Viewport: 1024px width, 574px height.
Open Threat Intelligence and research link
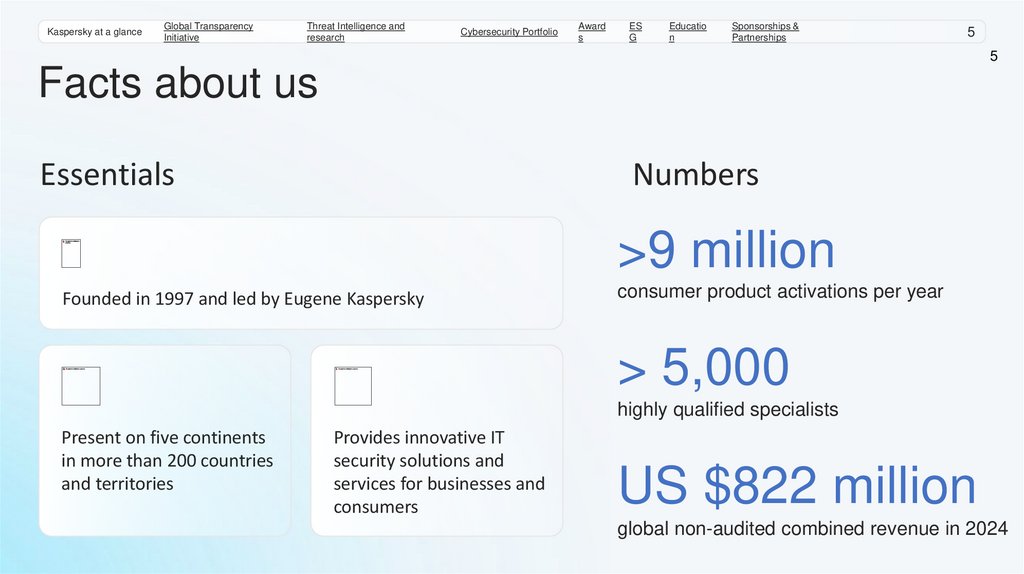(x=355, y=32)
